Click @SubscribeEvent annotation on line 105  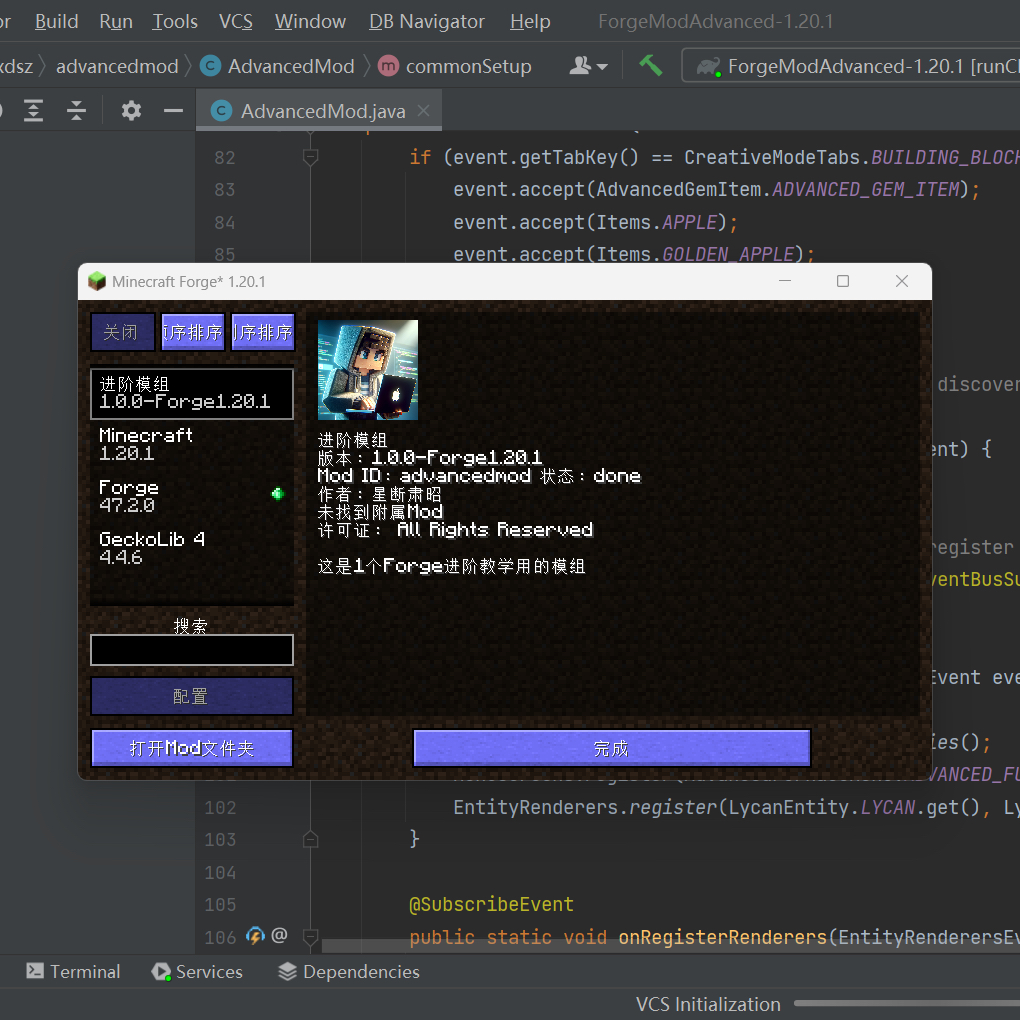point(491,904)
